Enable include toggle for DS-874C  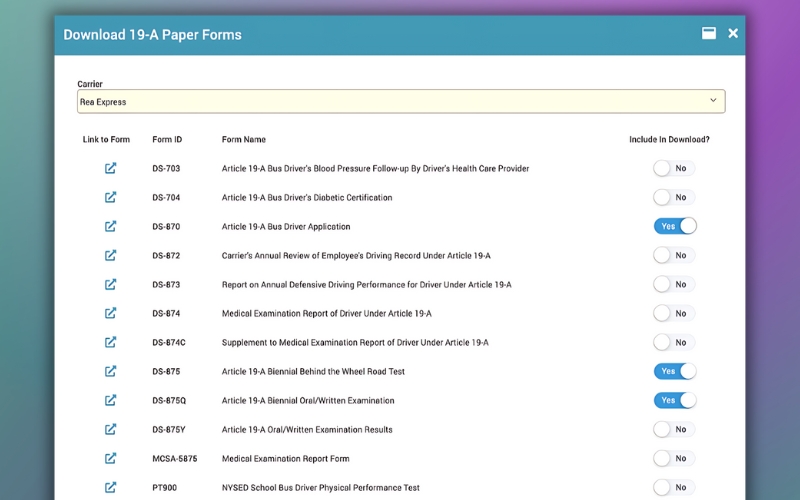(x=674, y=342)
